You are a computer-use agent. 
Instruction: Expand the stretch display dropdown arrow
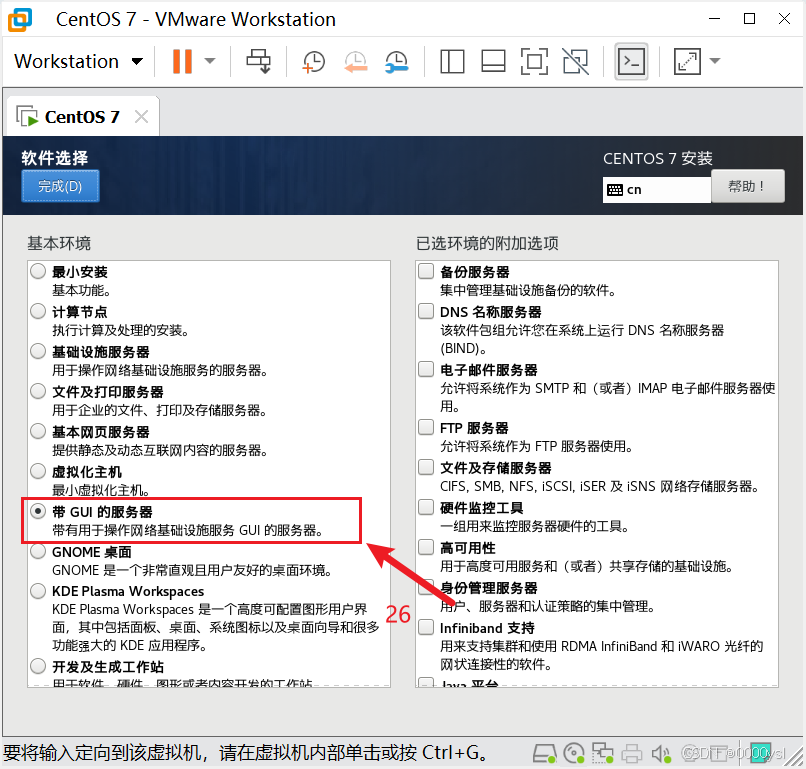point(715,61)
